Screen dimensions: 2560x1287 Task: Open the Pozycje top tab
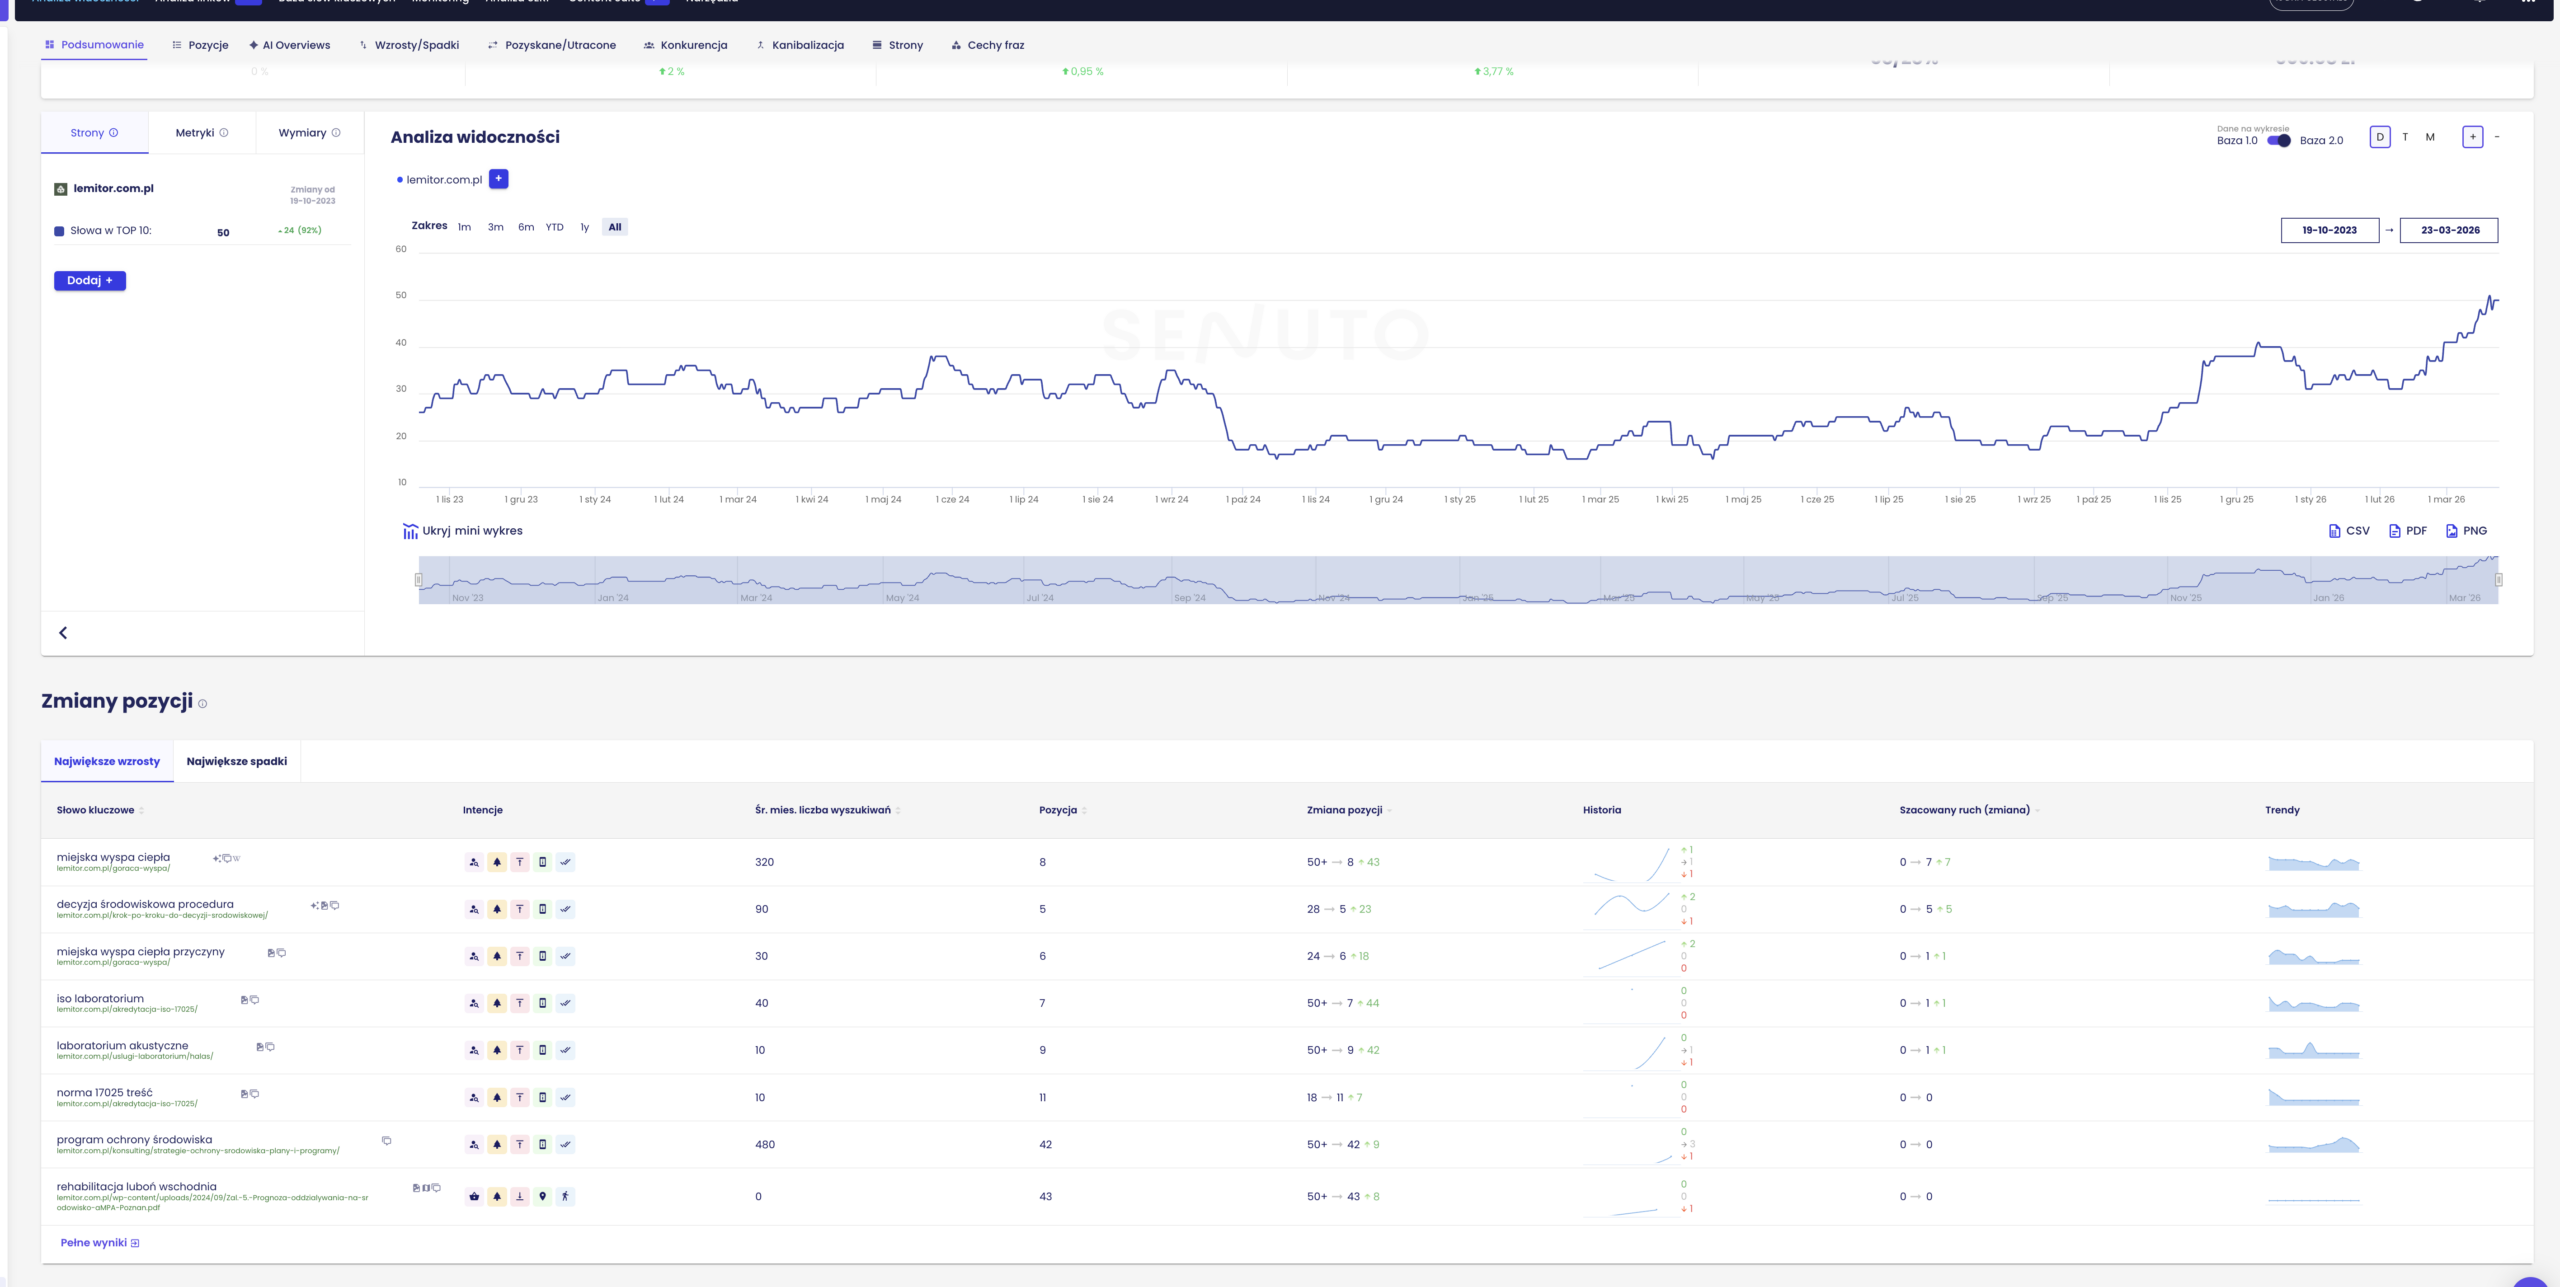click(x=200, y=45)
